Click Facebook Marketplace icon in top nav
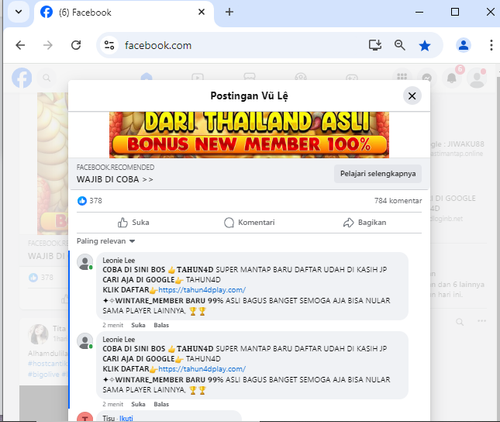The image size is (500, 422). click(249, 77)
